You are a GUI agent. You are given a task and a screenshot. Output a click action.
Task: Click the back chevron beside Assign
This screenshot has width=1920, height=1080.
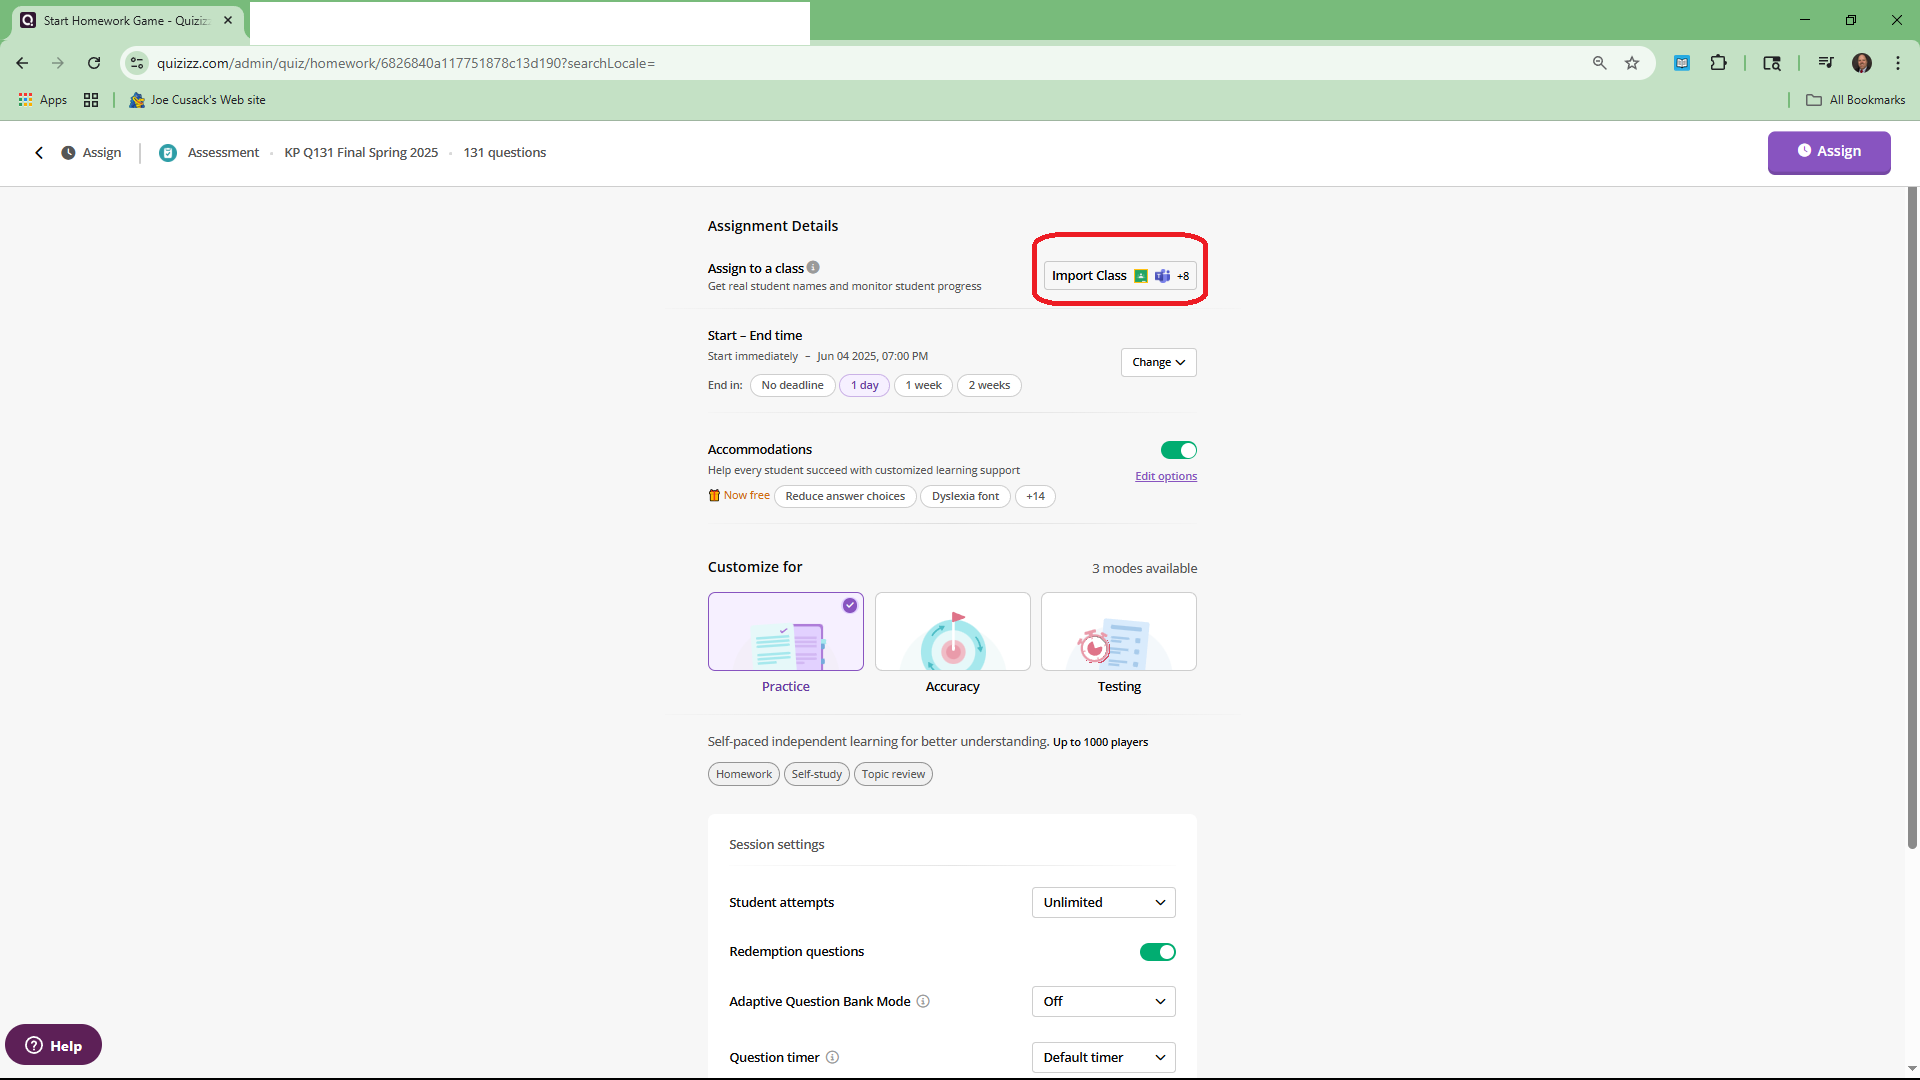[x=39, y=153]
